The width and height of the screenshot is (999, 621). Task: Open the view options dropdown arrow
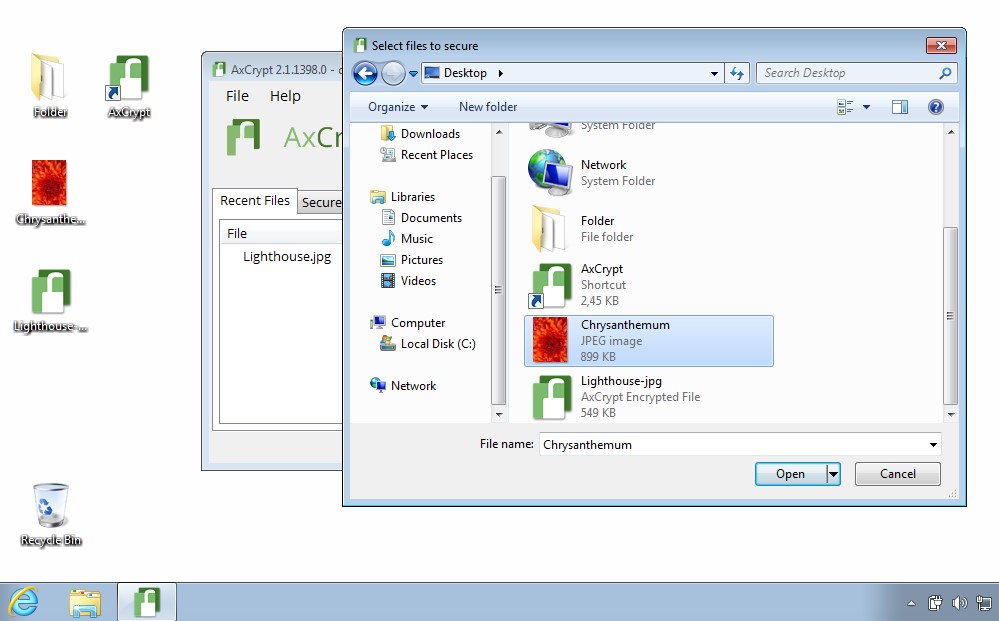point(866,107)
